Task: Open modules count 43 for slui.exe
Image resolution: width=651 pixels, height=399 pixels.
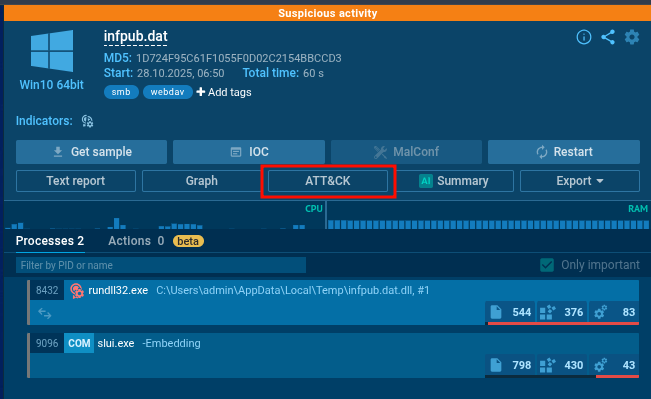Action: (x=614, y=365)
